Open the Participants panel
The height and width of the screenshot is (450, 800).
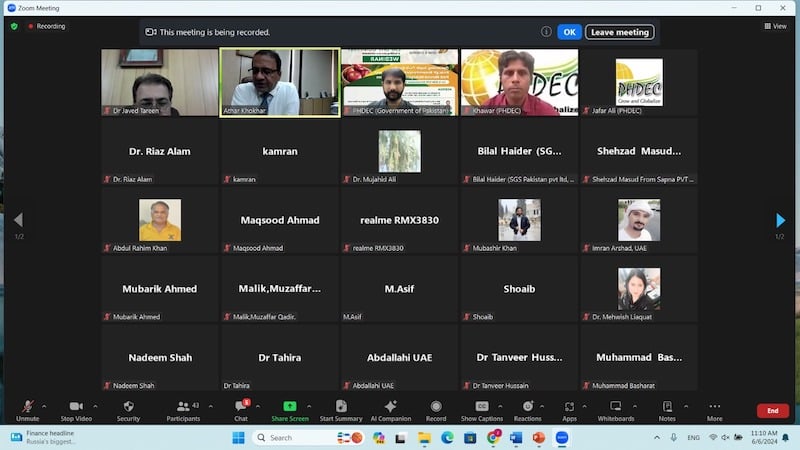point(183,409)
